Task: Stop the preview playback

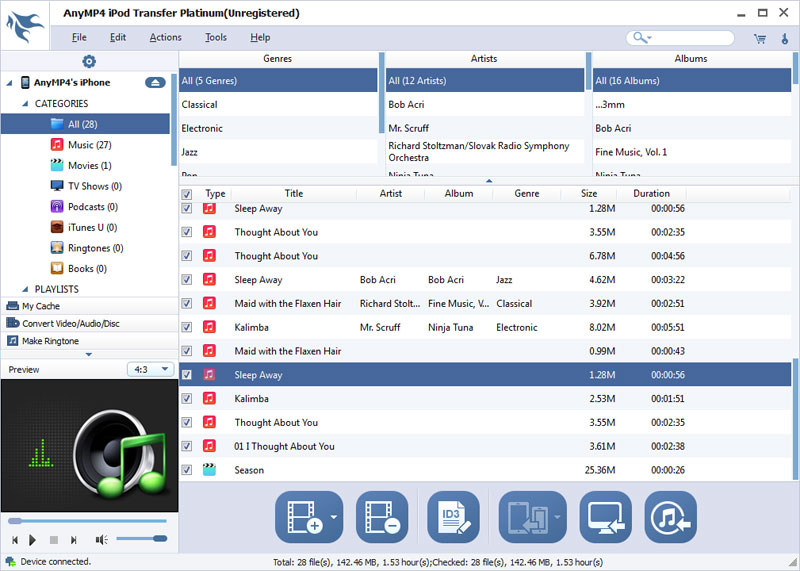Action: [54, 539]
